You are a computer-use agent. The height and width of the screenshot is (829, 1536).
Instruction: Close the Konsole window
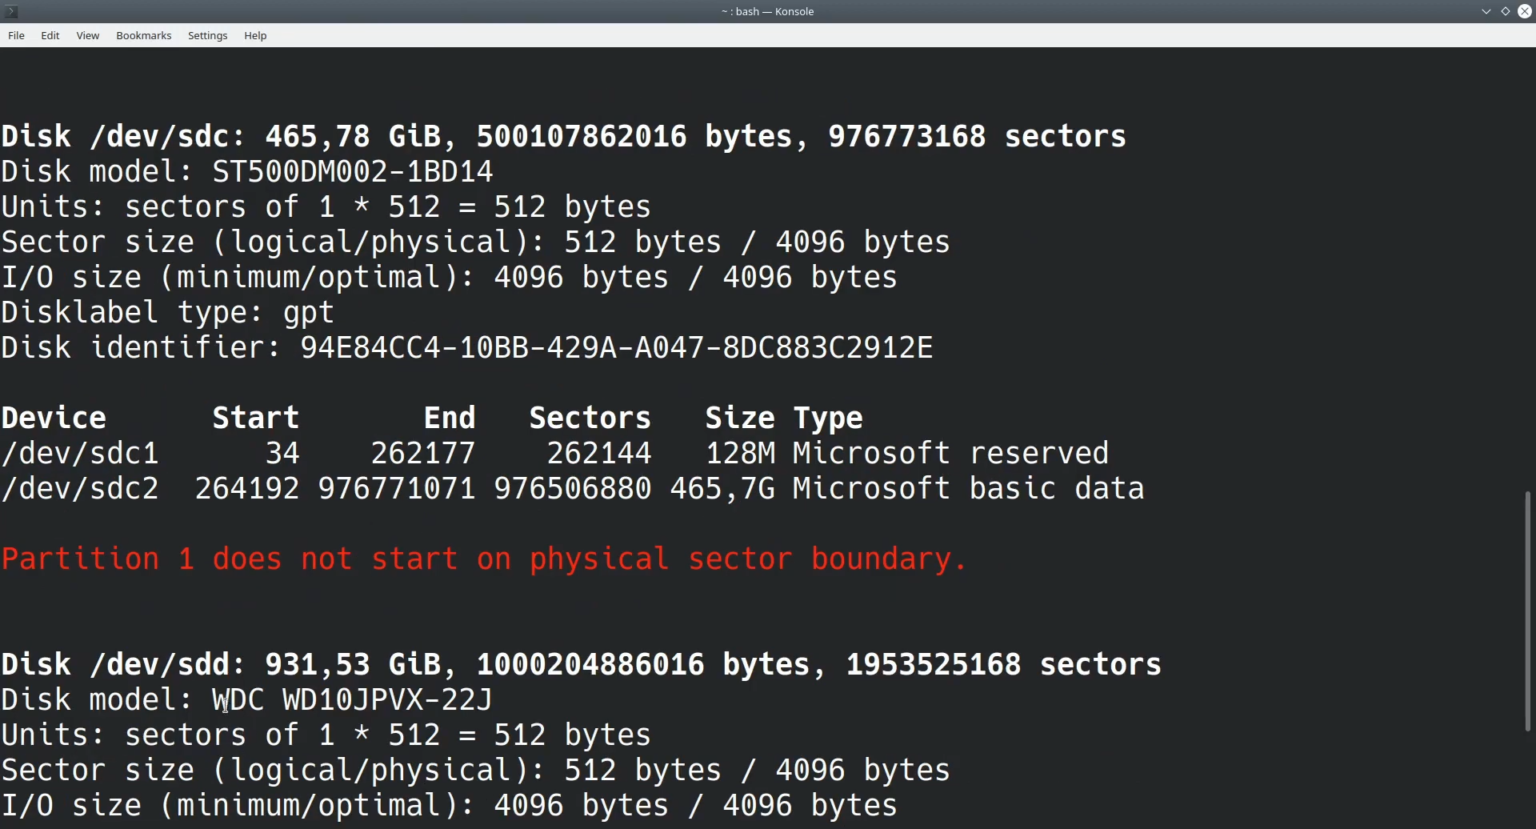pyautogui.click(x=1524, y=11)
